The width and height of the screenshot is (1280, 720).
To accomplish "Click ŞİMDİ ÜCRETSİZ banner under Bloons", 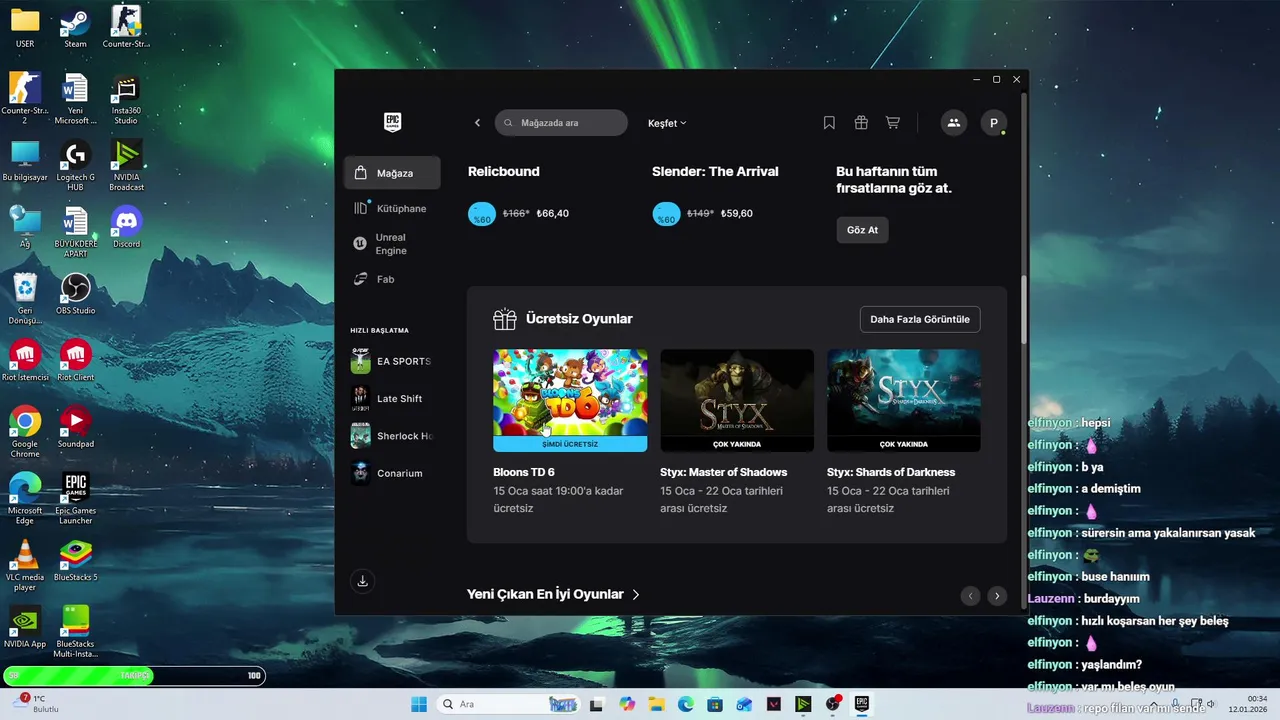I will point(570,444).
